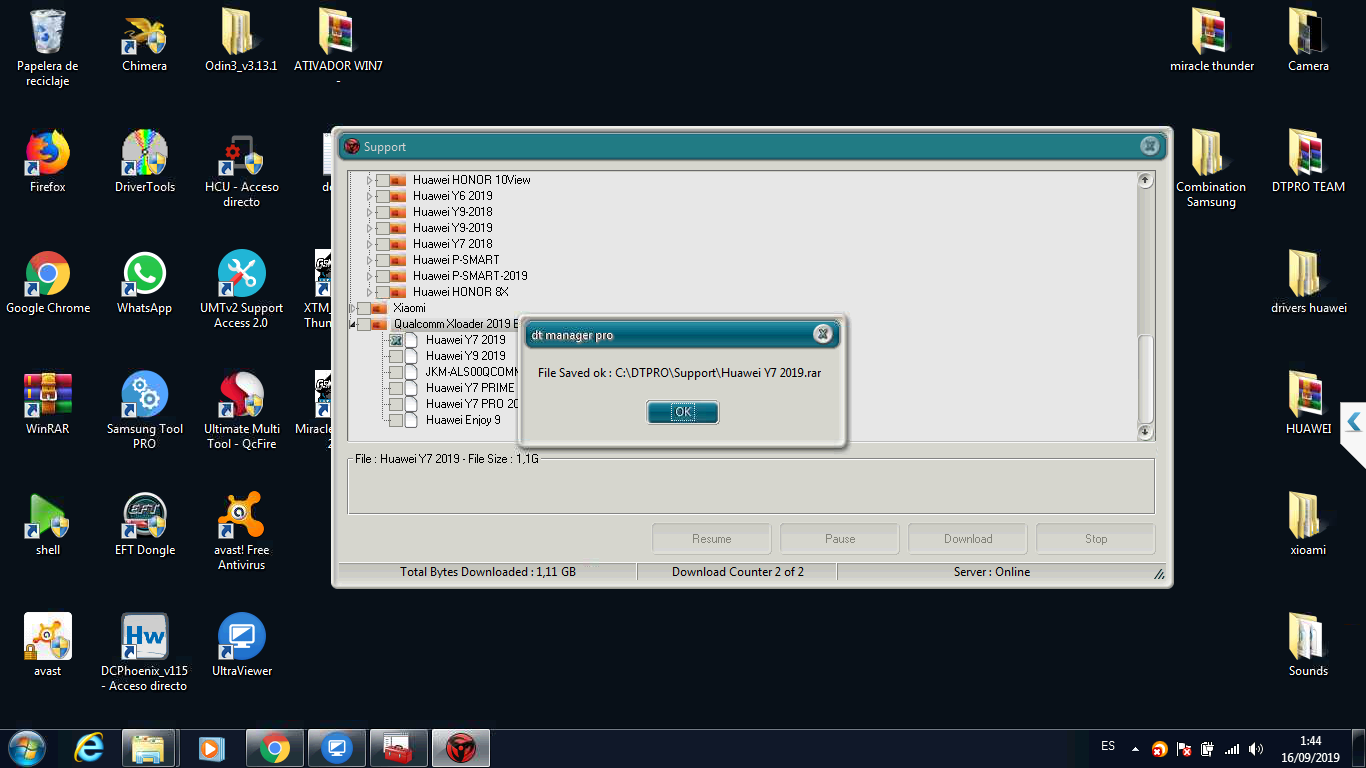Select the shell desktop shortcut
Screen dimensions: 1366x768
(47, 524)
